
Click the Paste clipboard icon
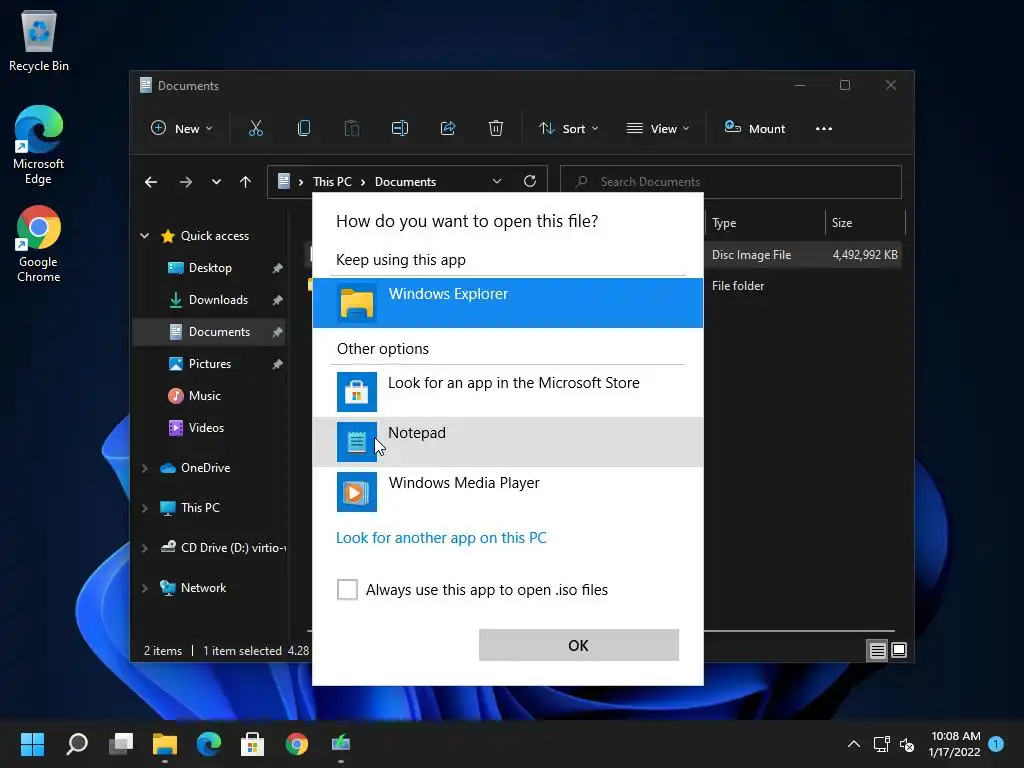(351, 129)
